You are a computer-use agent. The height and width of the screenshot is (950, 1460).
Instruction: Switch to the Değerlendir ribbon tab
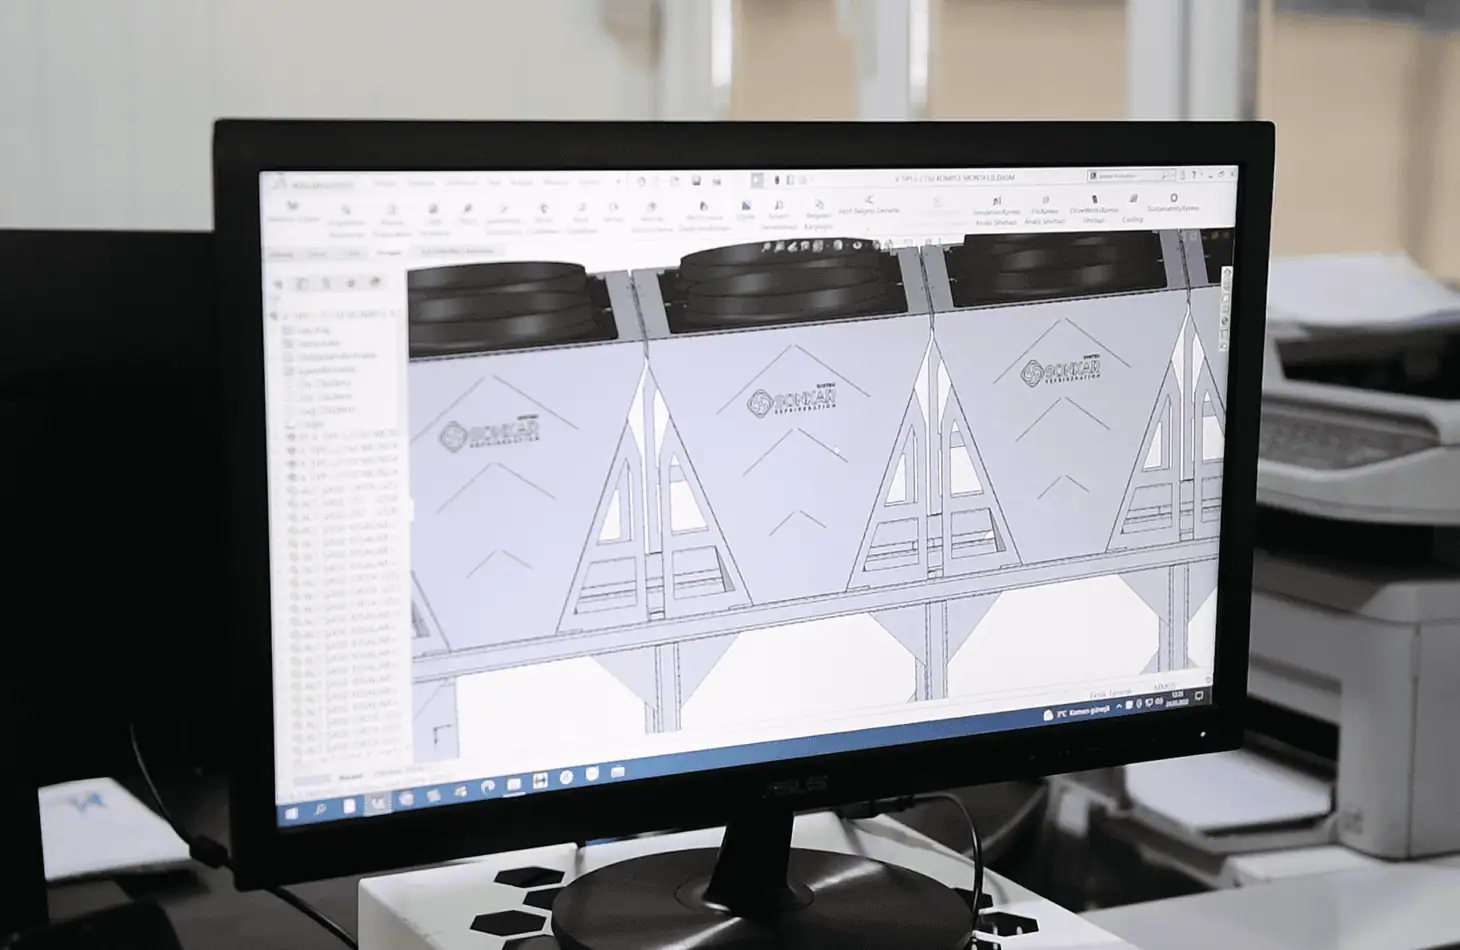point(388,254)
